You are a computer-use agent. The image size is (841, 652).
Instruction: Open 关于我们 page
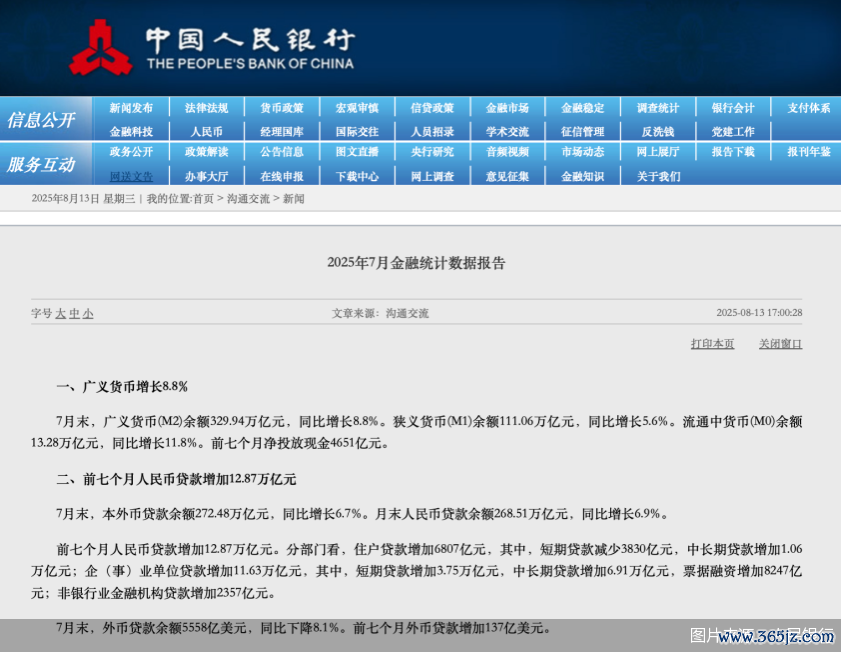(x=658, y=176)
